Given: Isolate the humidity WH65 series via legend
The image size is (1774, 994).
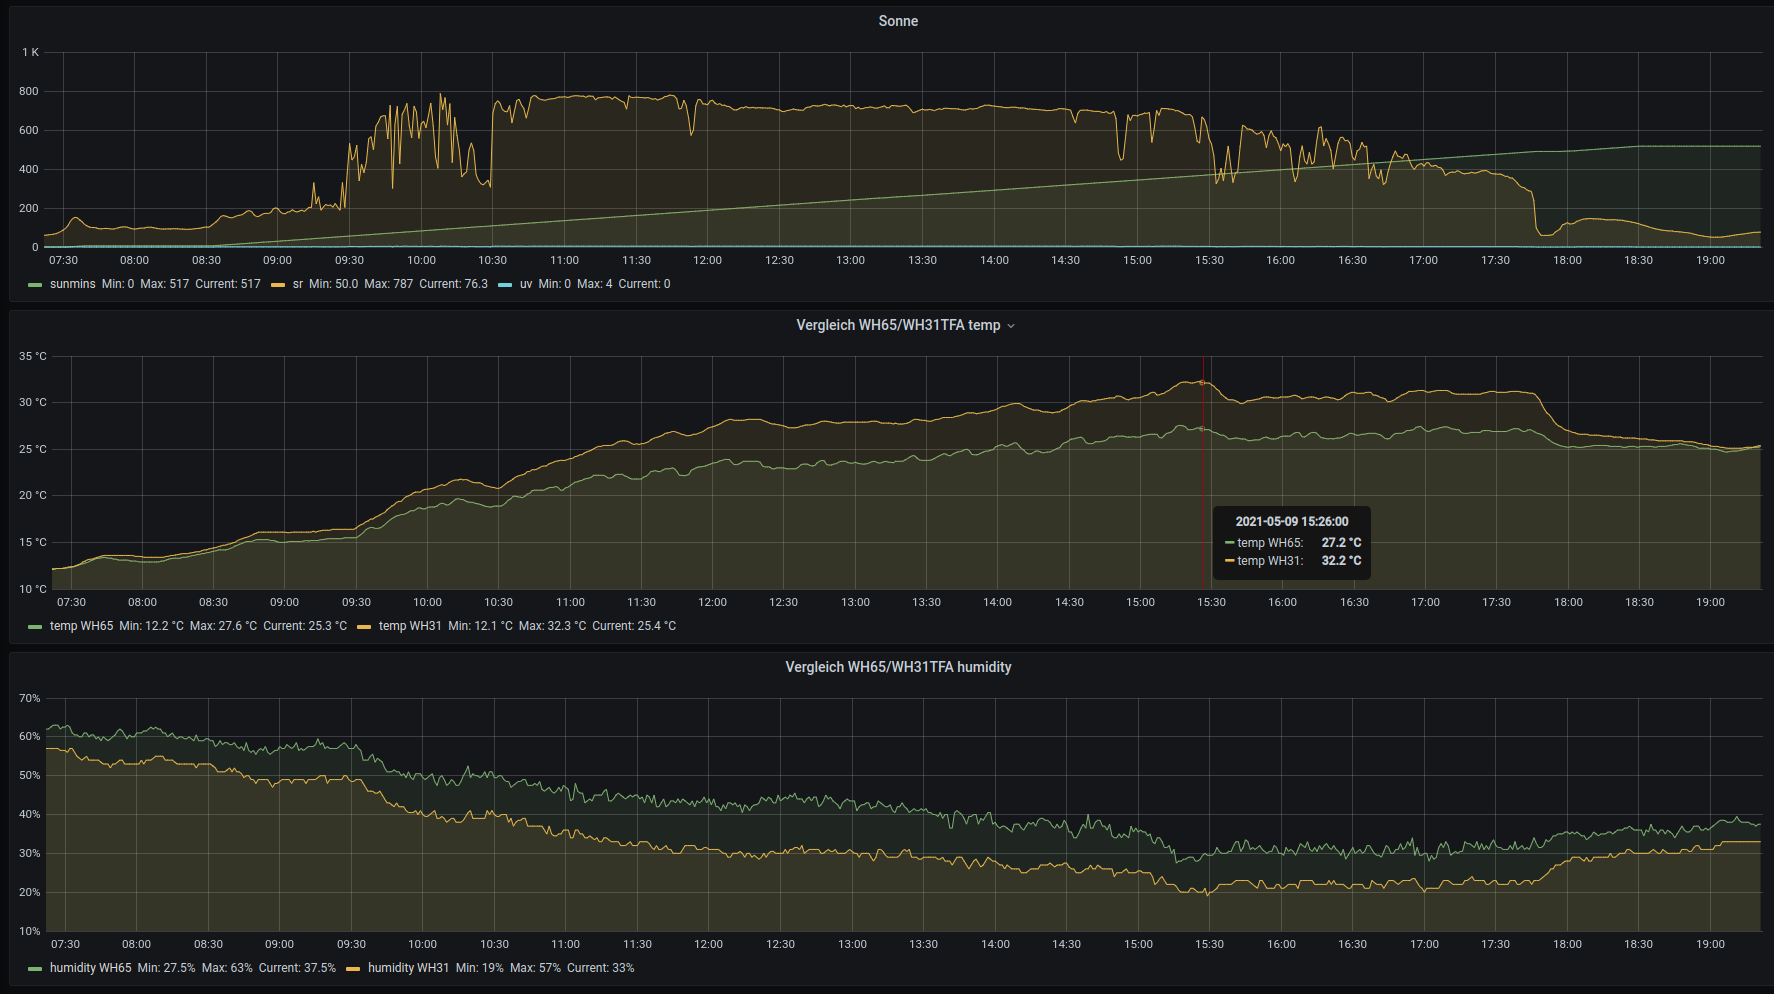Looking at the screenshot, I should [x=90, y=968].
